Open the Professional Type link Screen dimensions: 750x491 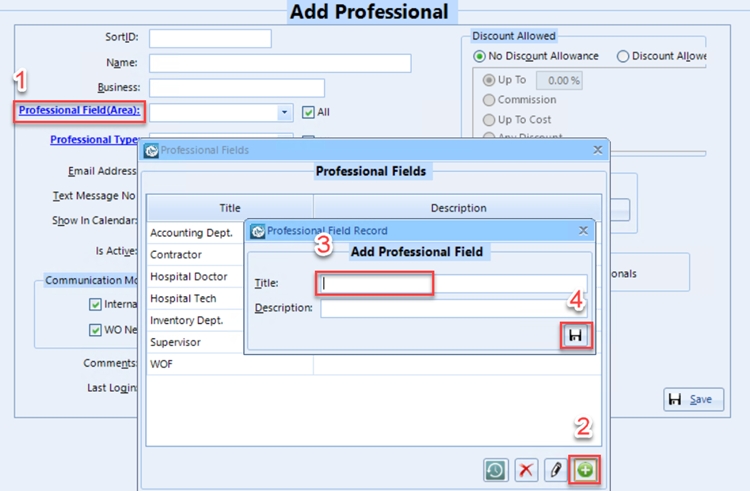point(95,140)
